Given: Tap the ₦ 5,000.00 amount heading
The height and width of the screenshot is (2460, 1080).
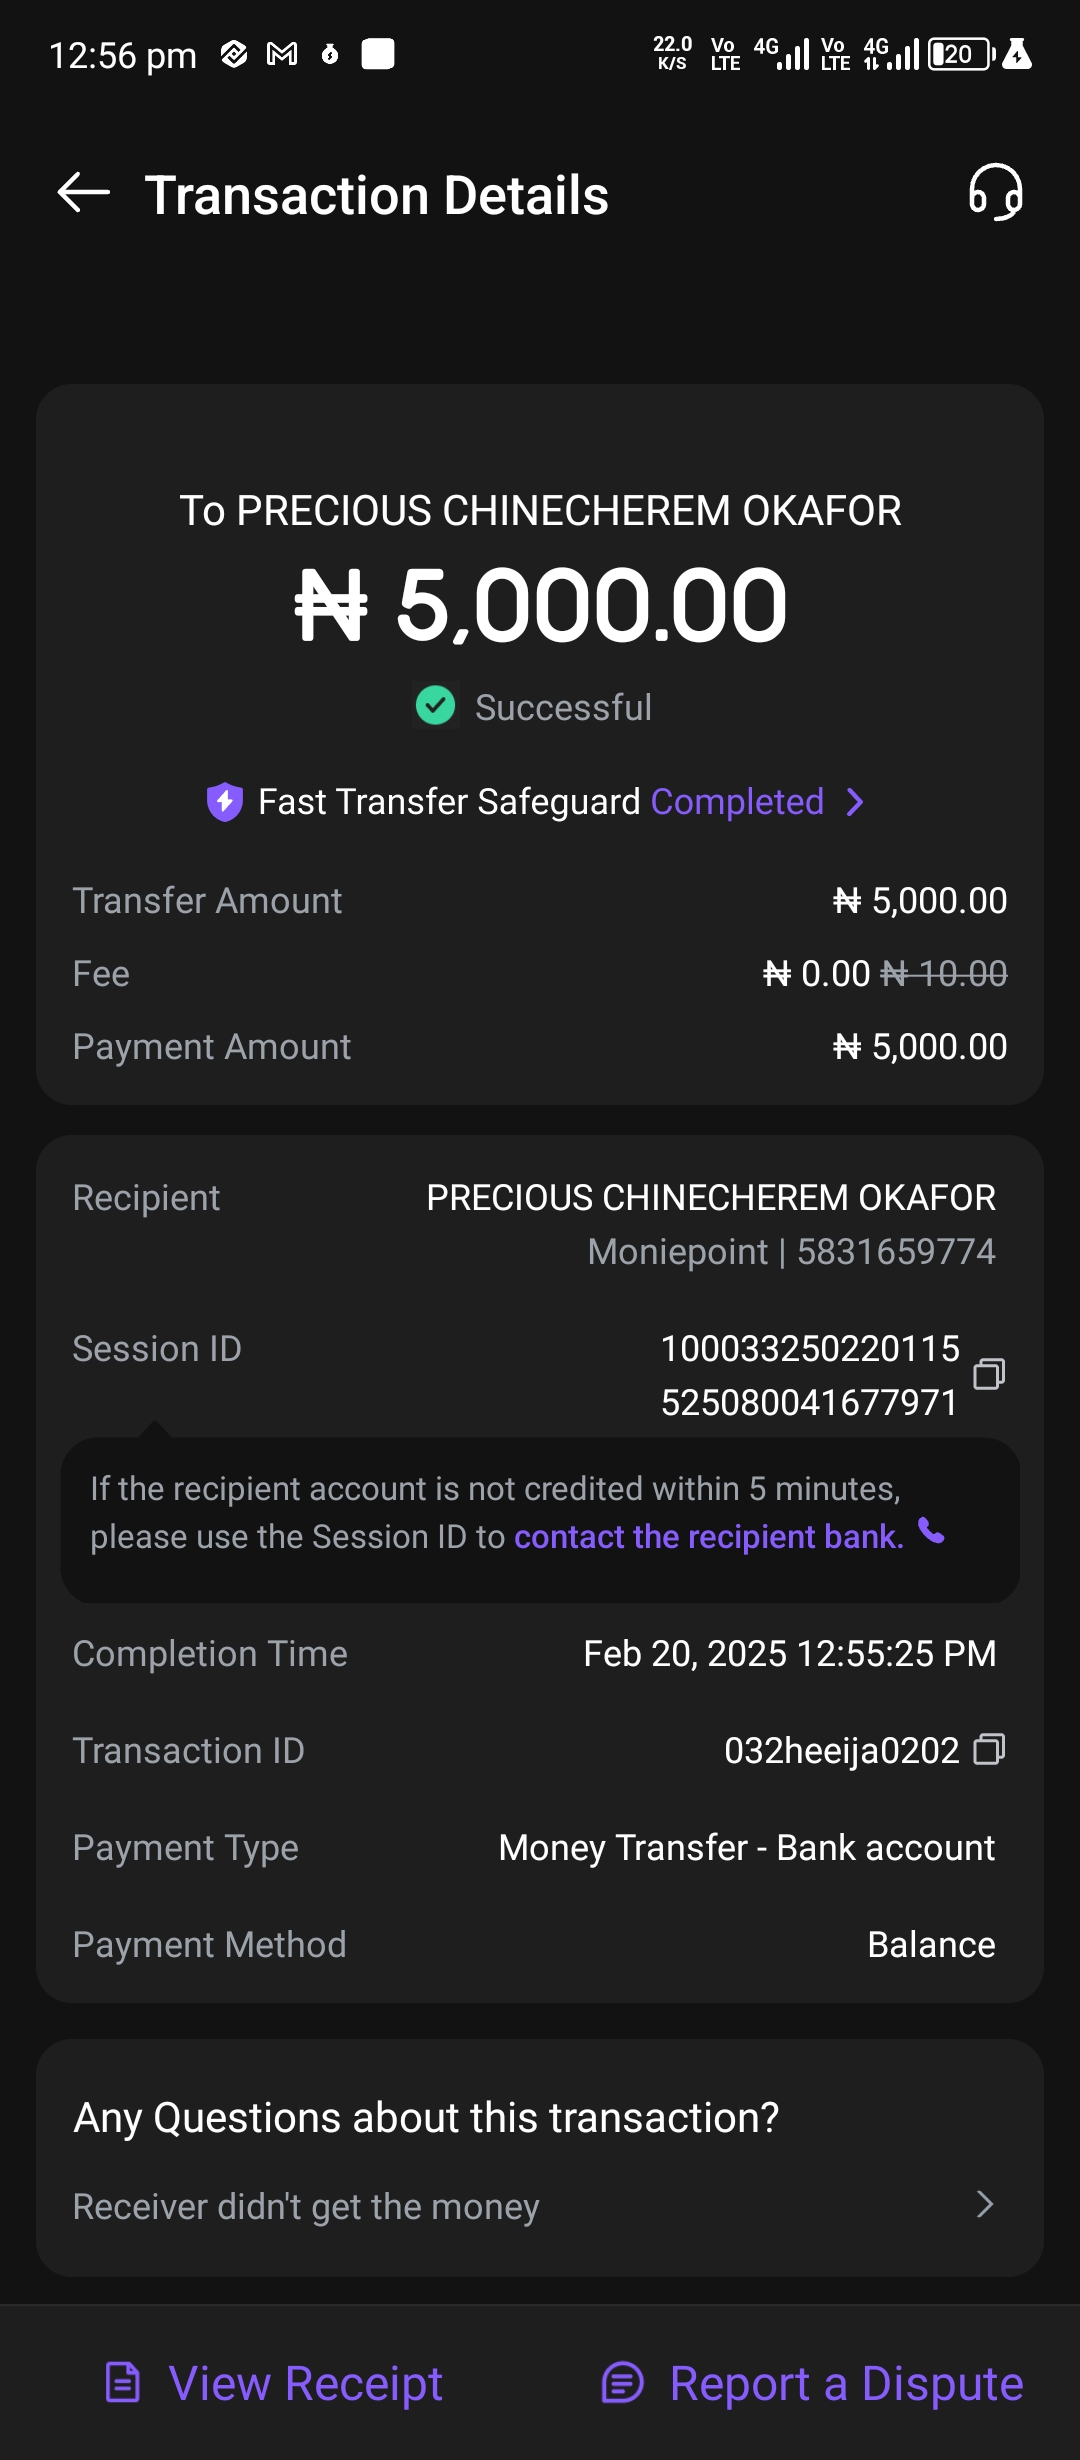Looking at the screenshot, I should click(x=541, y=606).
